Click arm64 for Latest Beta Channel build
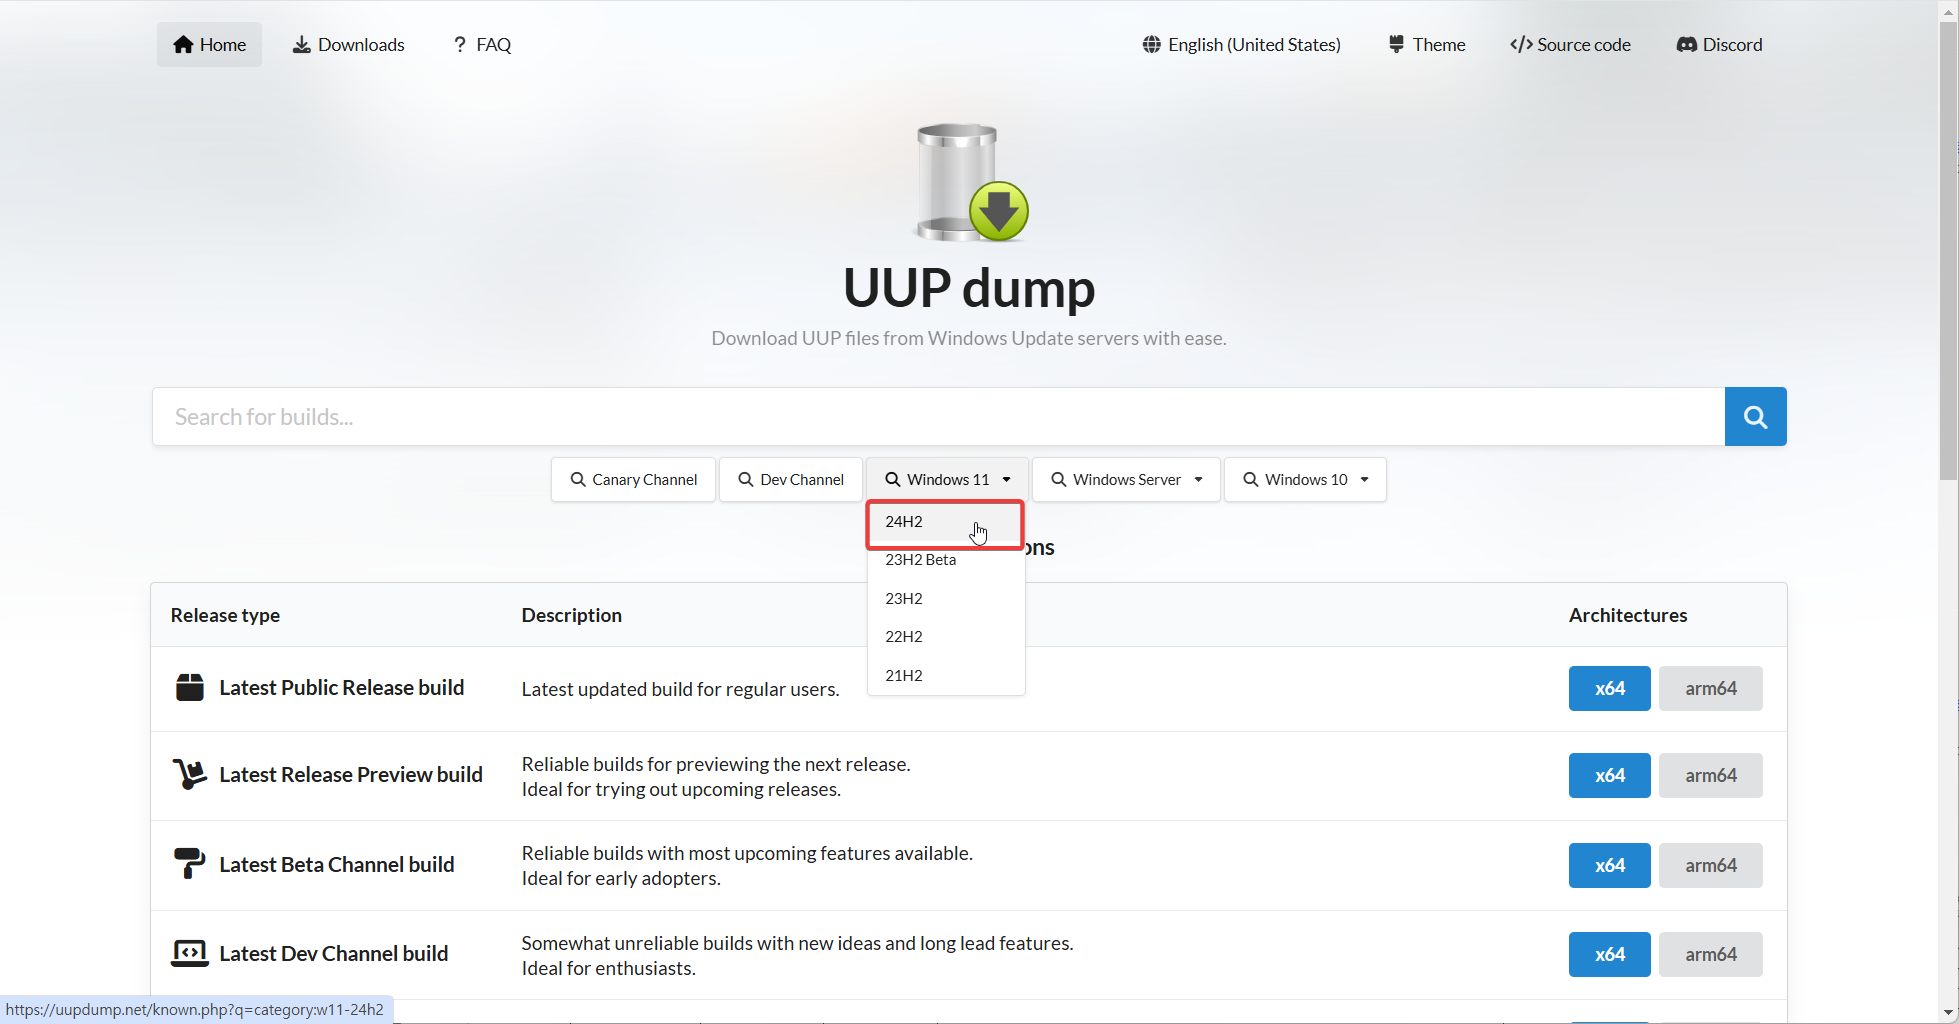Image resolution: width=1959 pixels, height=1024 pixels. click(x=1710, y=865)
